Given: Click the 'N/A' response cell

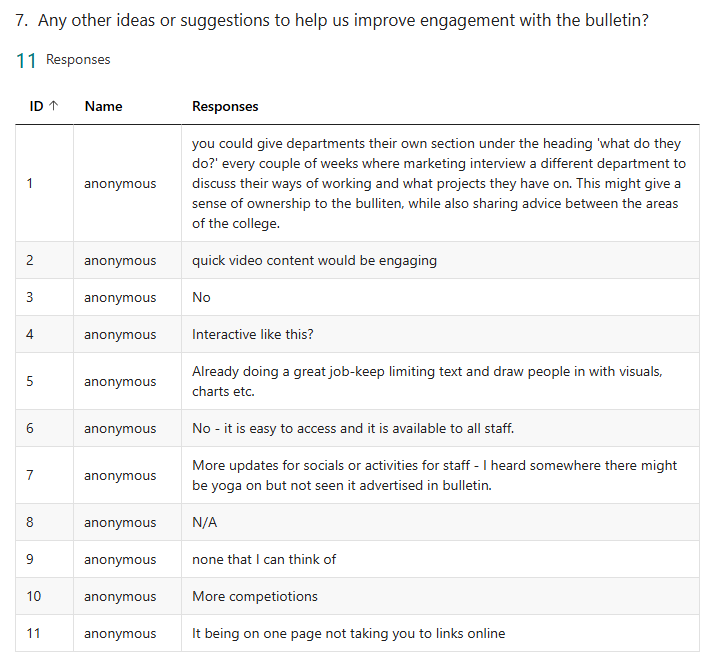Looking at the screenshot, I should [205, 523].
